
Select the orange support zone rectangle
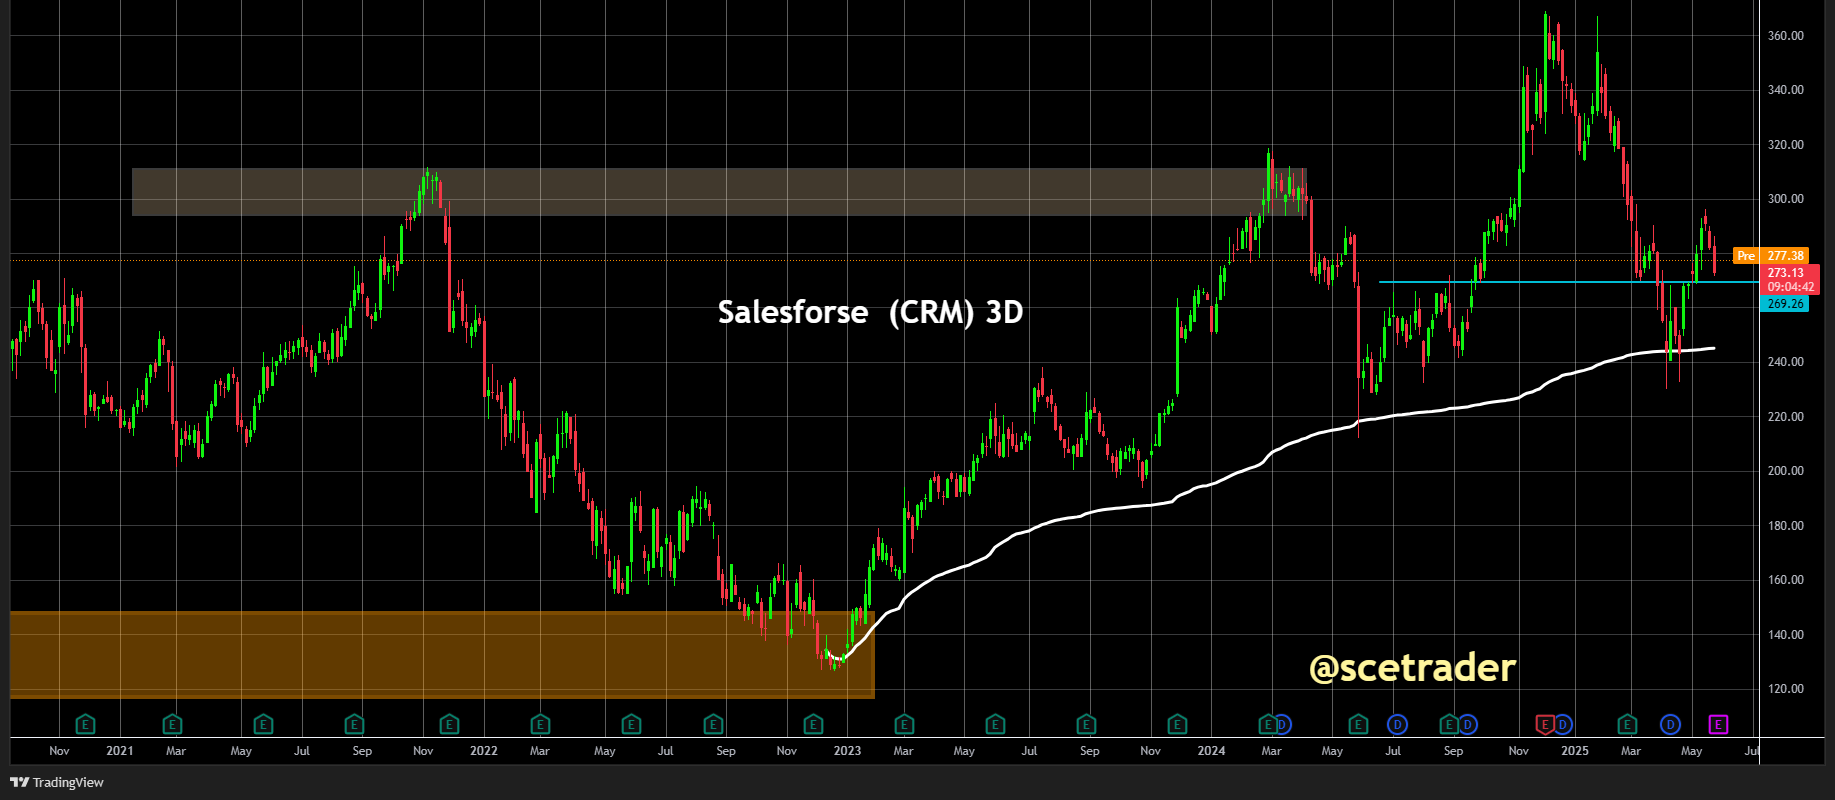[442, 654]
